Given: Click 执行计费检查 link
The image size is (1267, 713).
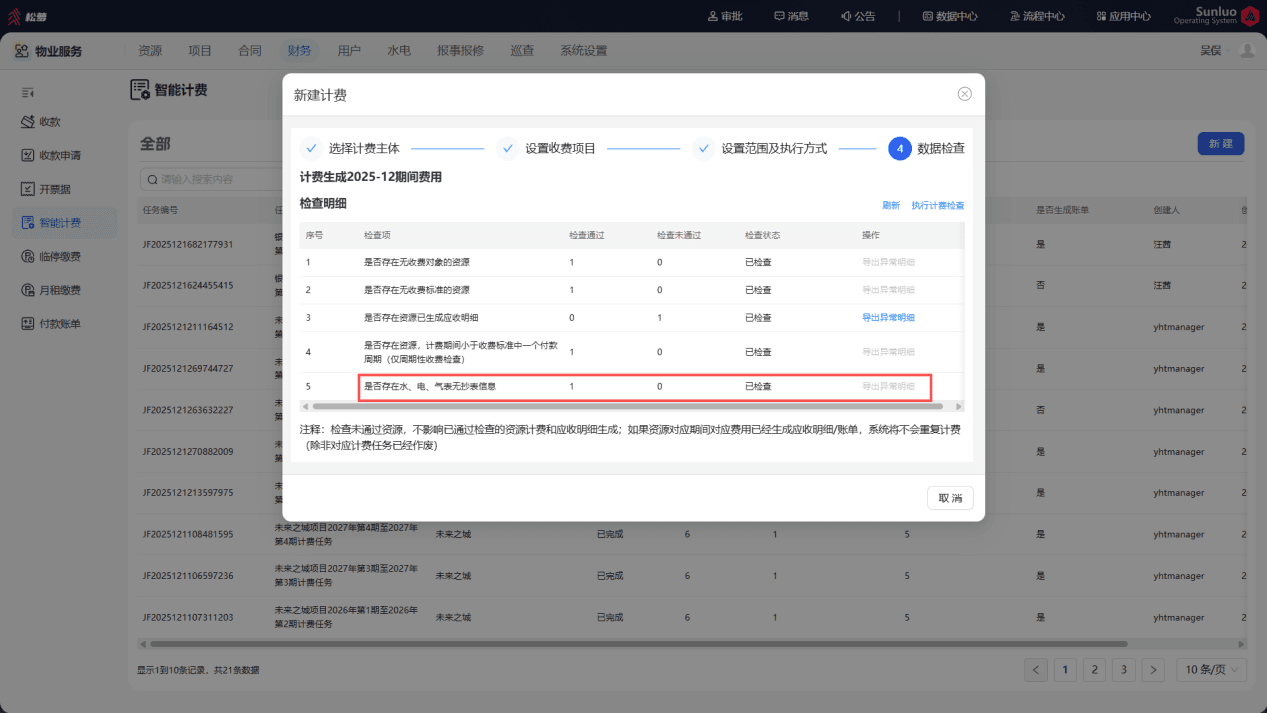Looking at the screenshot, I should (938, 206).
